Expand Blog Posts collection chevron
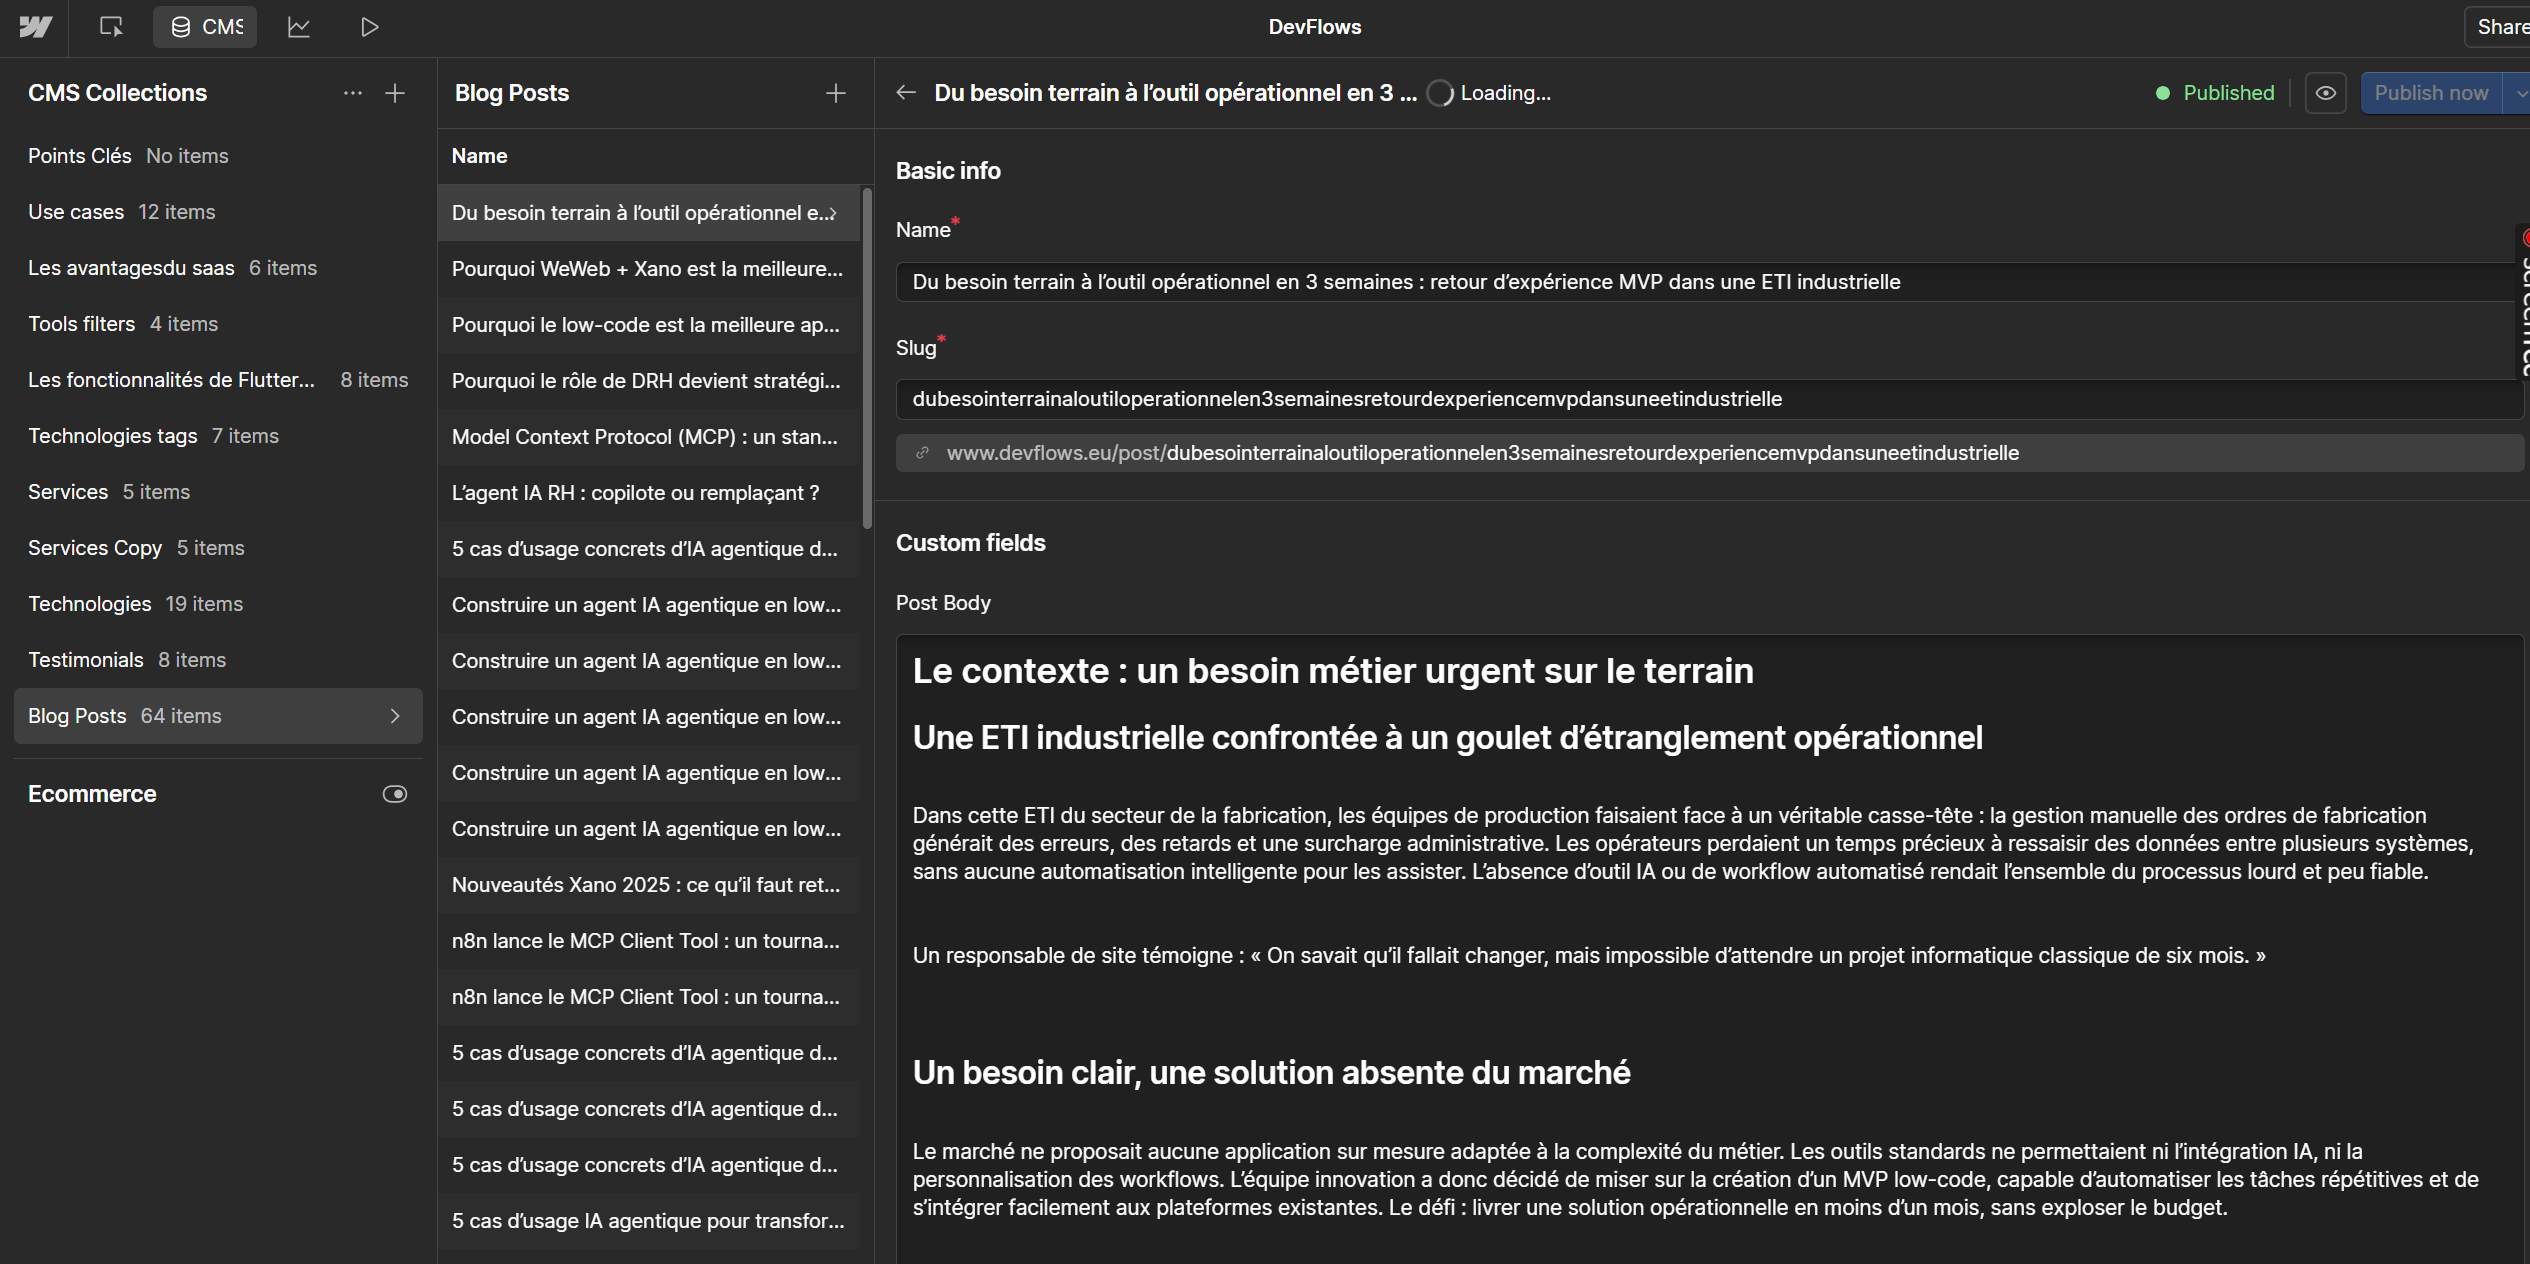Viewport: 2530px width, 1264px height. [395, 716]
